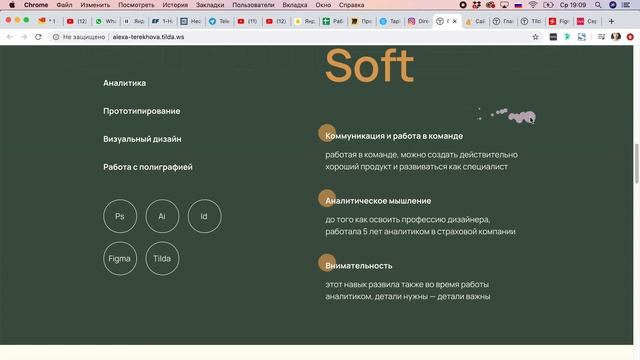Open a new tab with the plus button
The image size is (640, 360).
coord(611,21)
